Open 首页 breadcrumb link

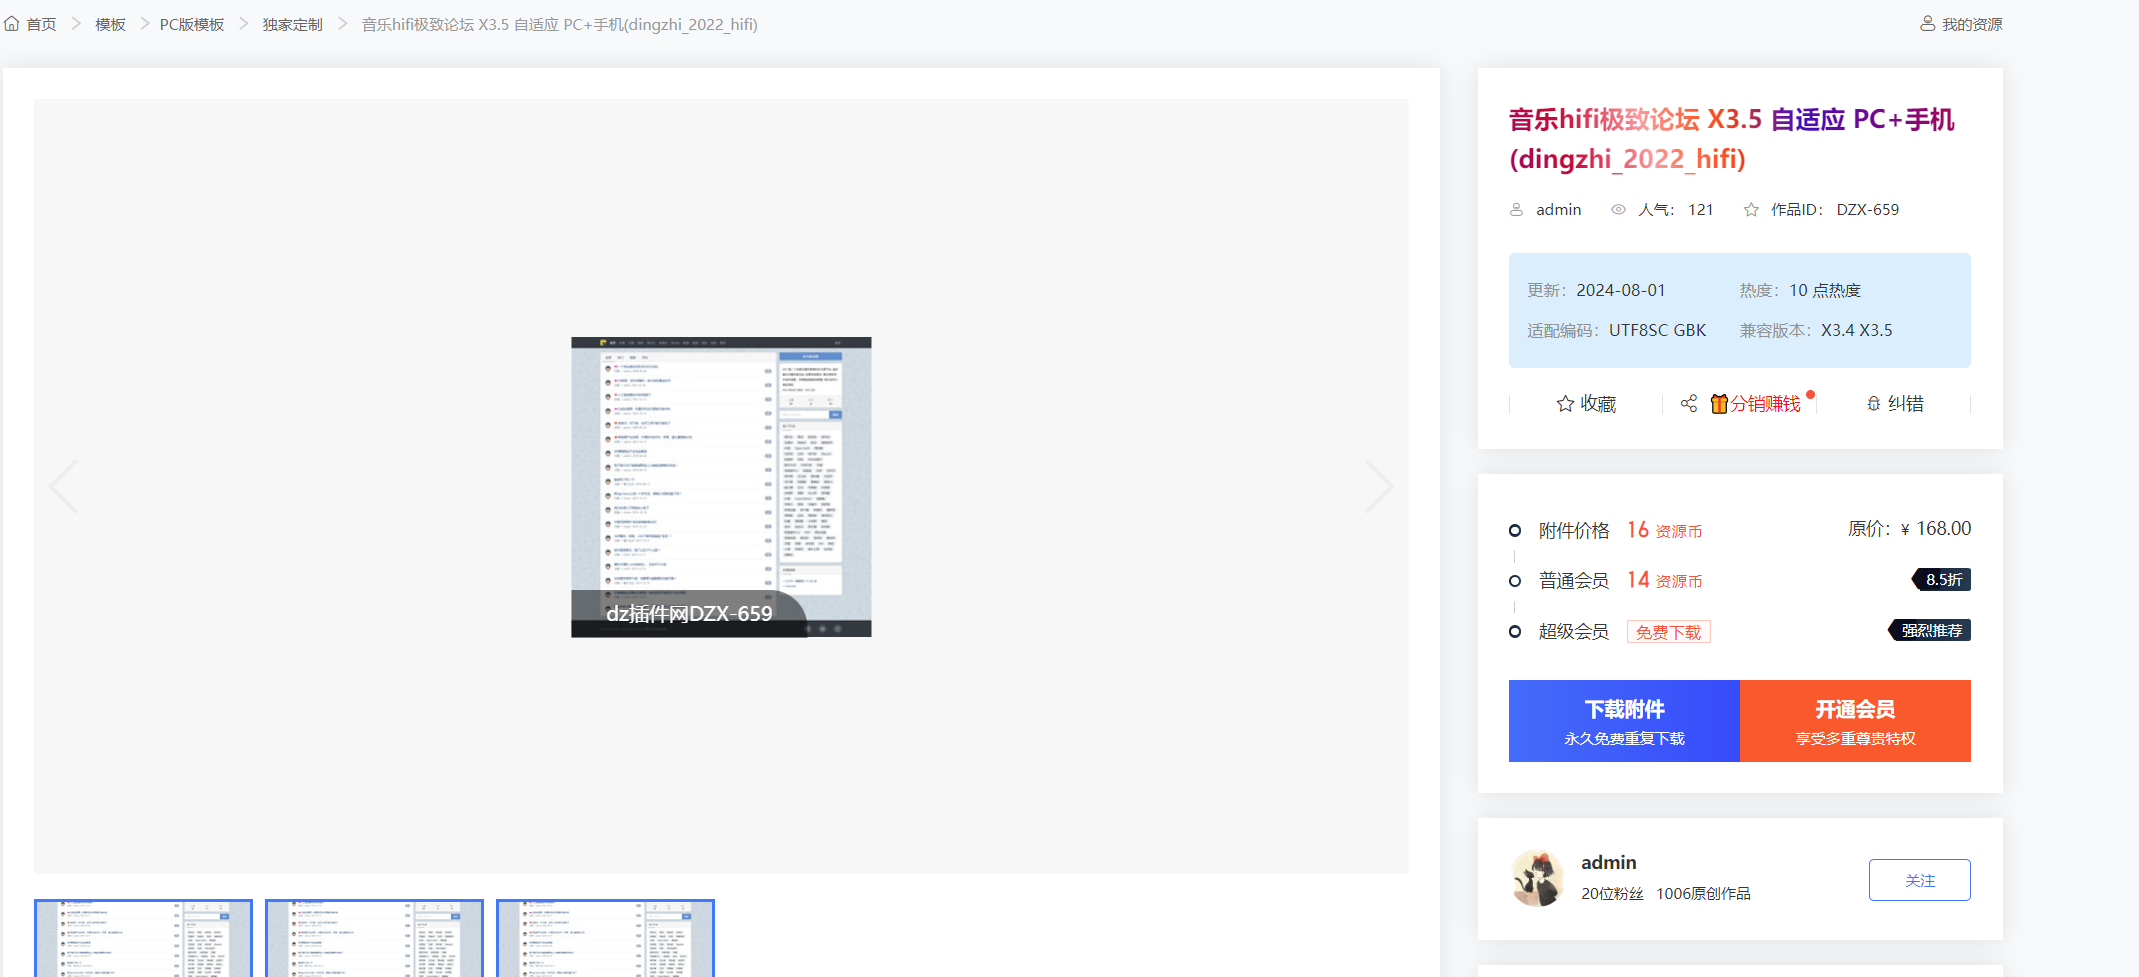(x=41, y=24)
